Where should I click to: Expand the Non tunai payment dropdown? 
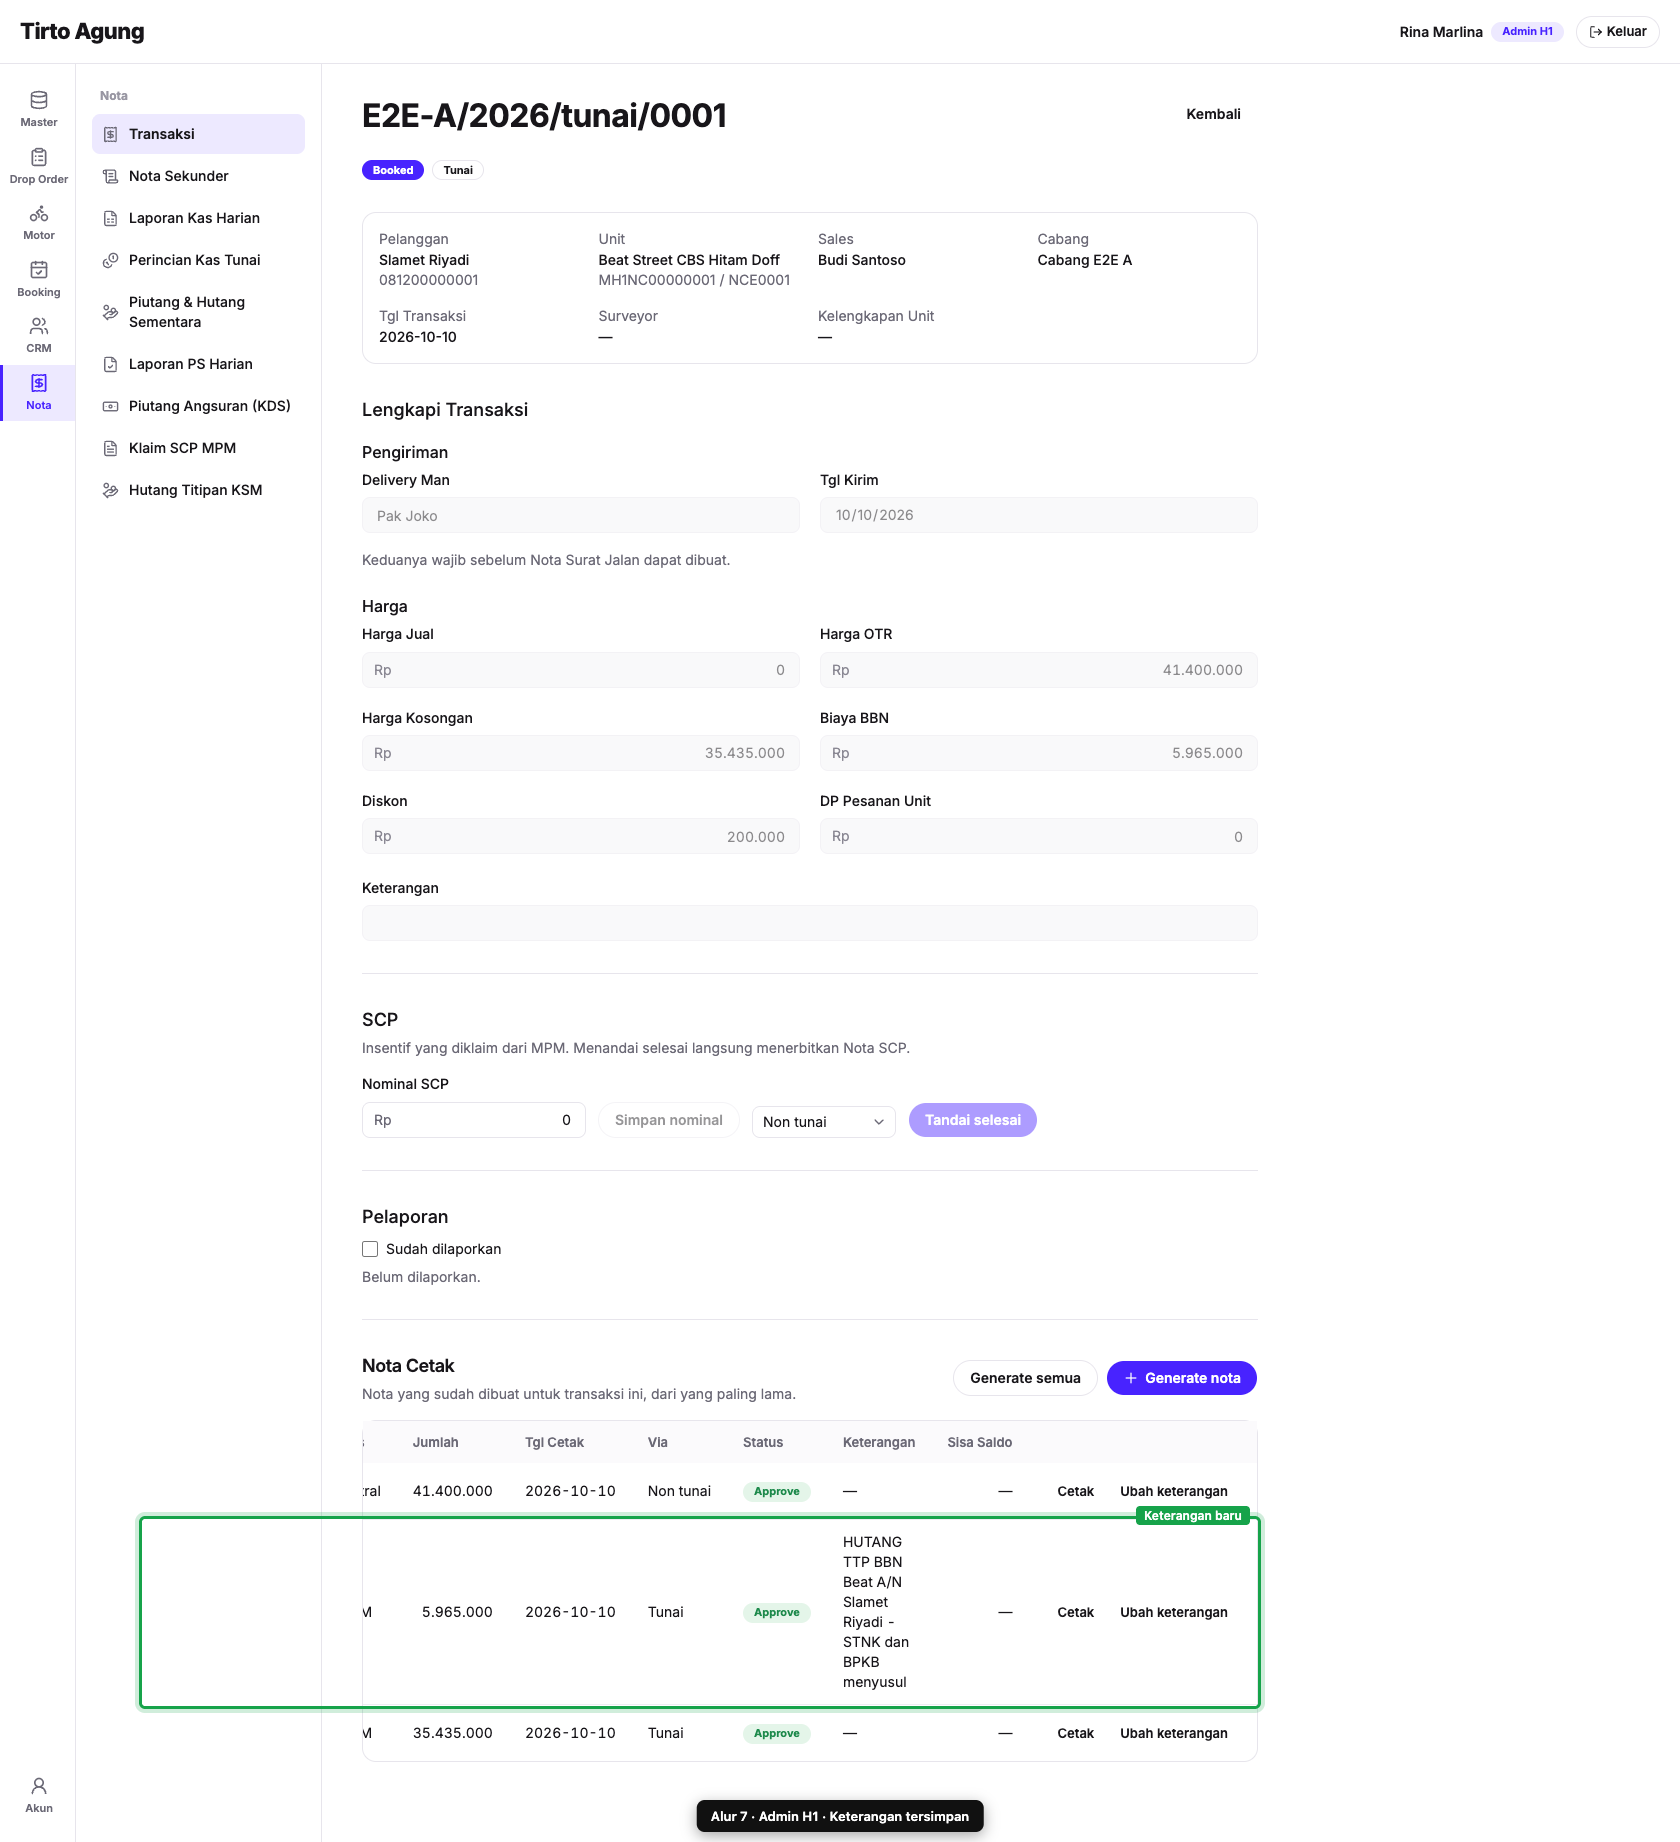click(823, 1122)
